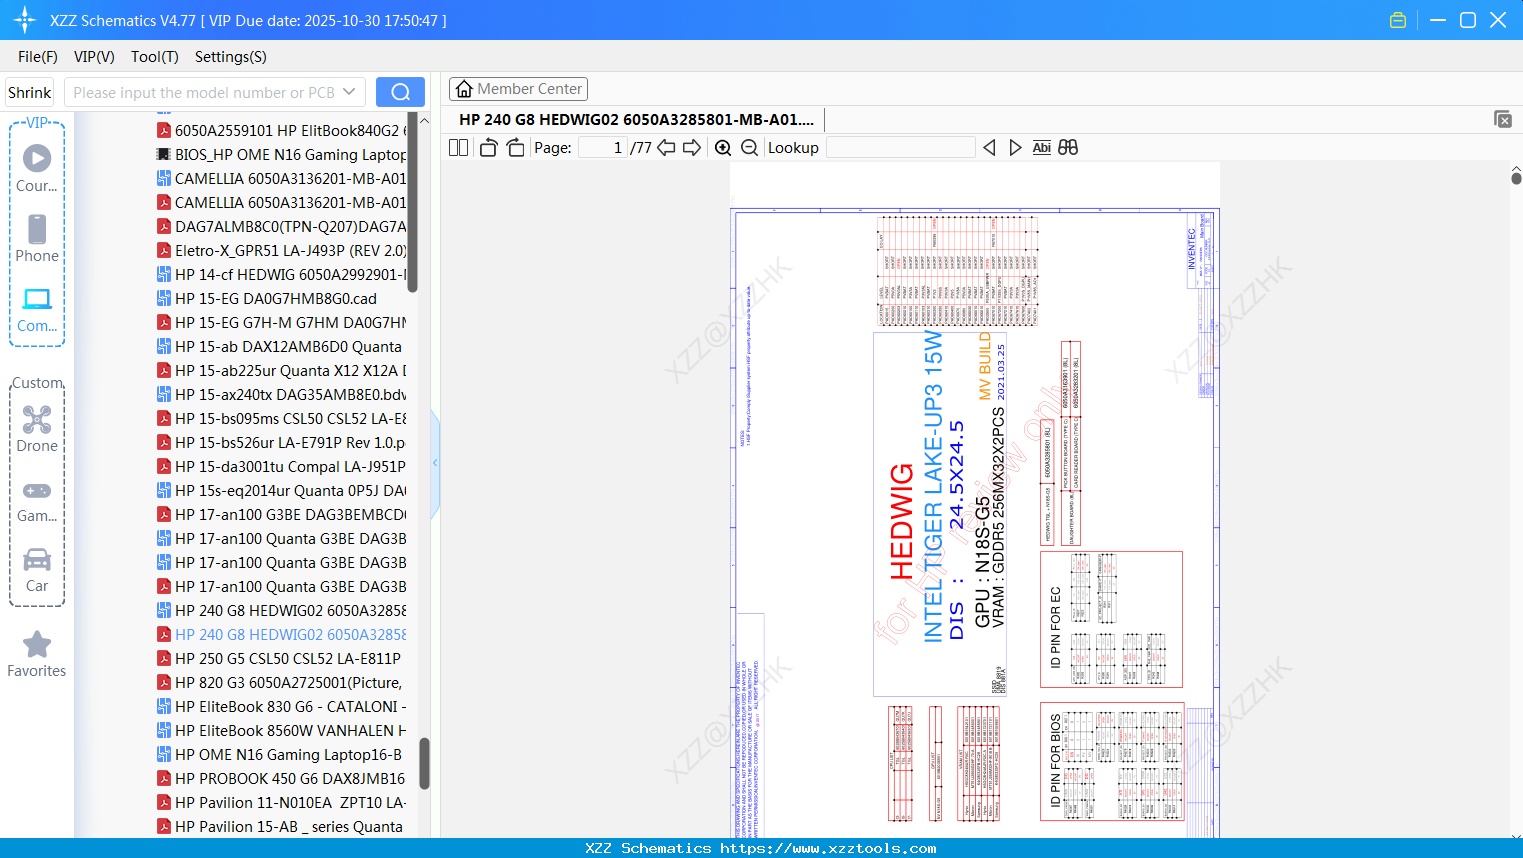Open the Drone category
1523x858 pixels.
(37, 429)
